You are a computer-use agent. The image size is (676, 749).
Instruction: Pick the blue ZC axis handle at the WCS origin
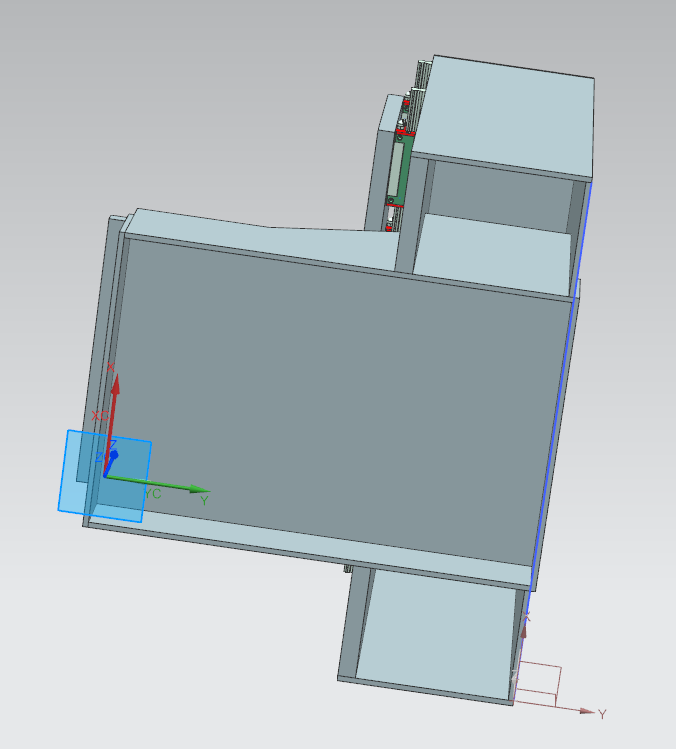(x=113, y=455)
